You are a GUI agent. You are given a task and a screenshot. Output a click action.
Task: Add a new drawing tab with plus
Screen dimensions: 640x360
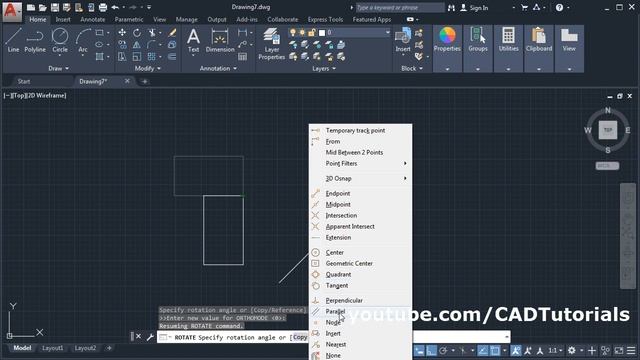(x=144, y=81)
